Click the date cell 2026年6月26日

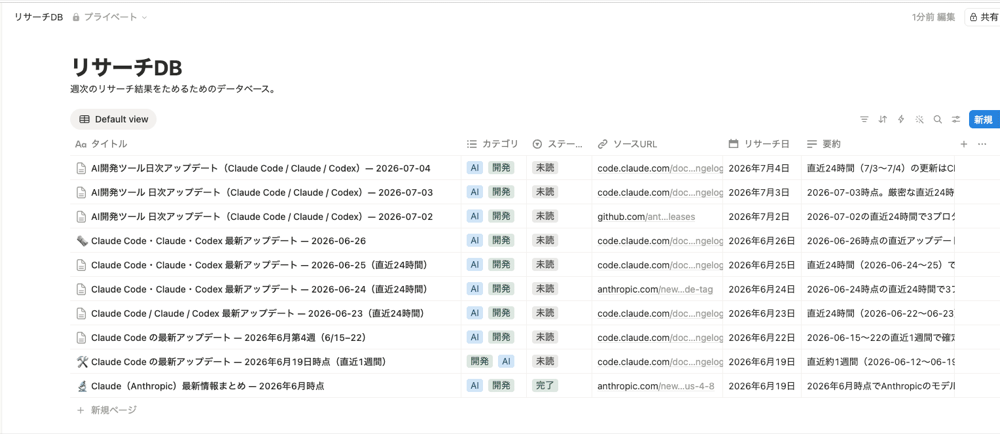[761, 241]
